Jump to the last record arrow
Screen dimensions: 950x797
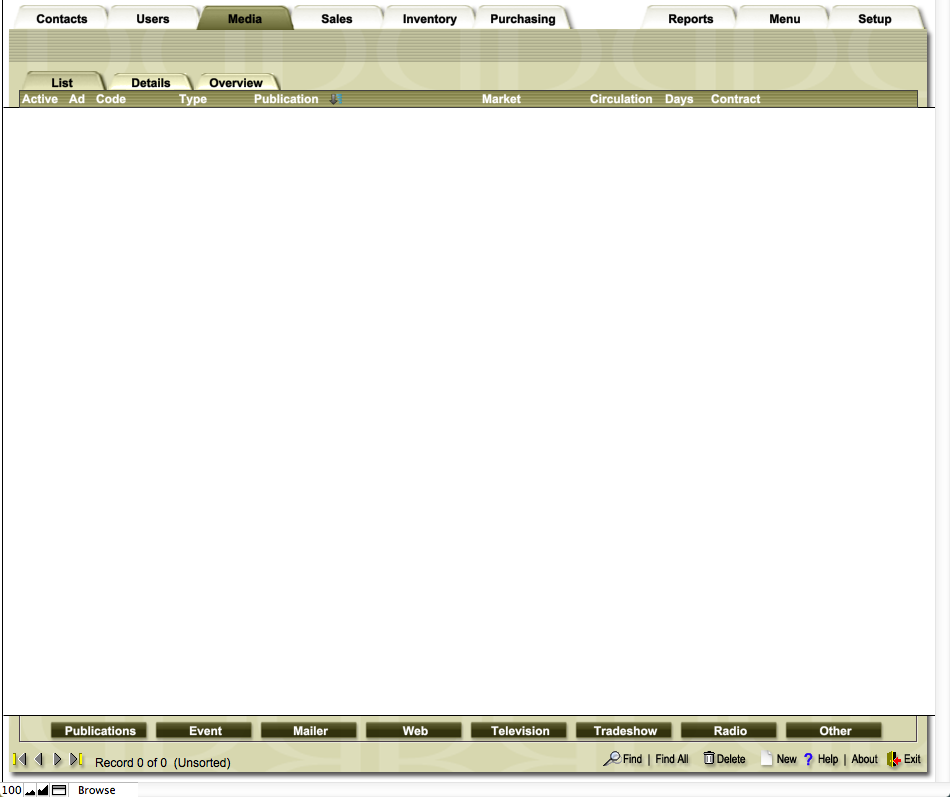77,760
